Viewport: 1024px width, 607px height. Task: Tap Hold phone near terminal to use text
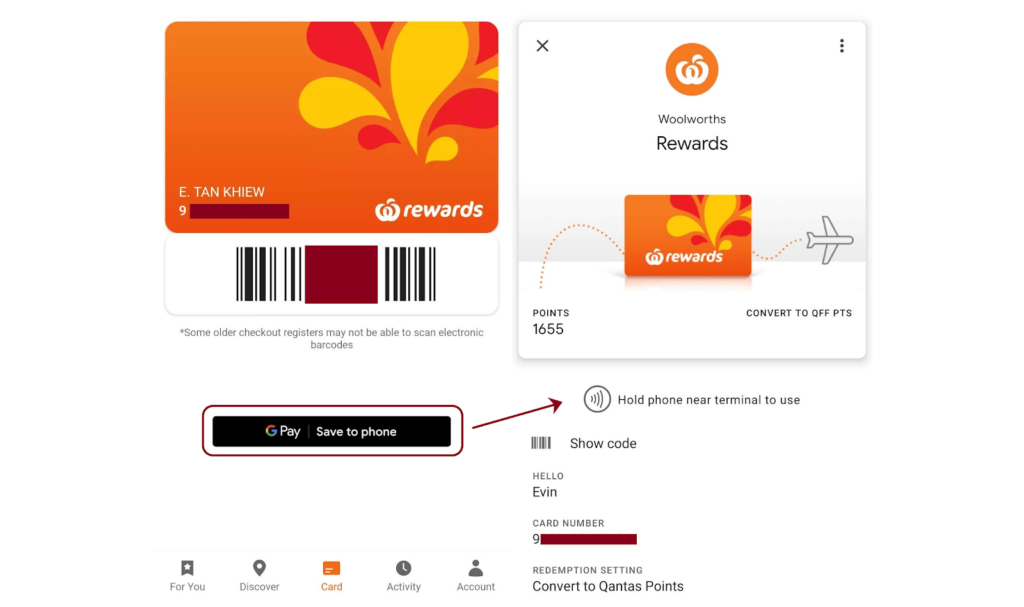coord(709,400)
